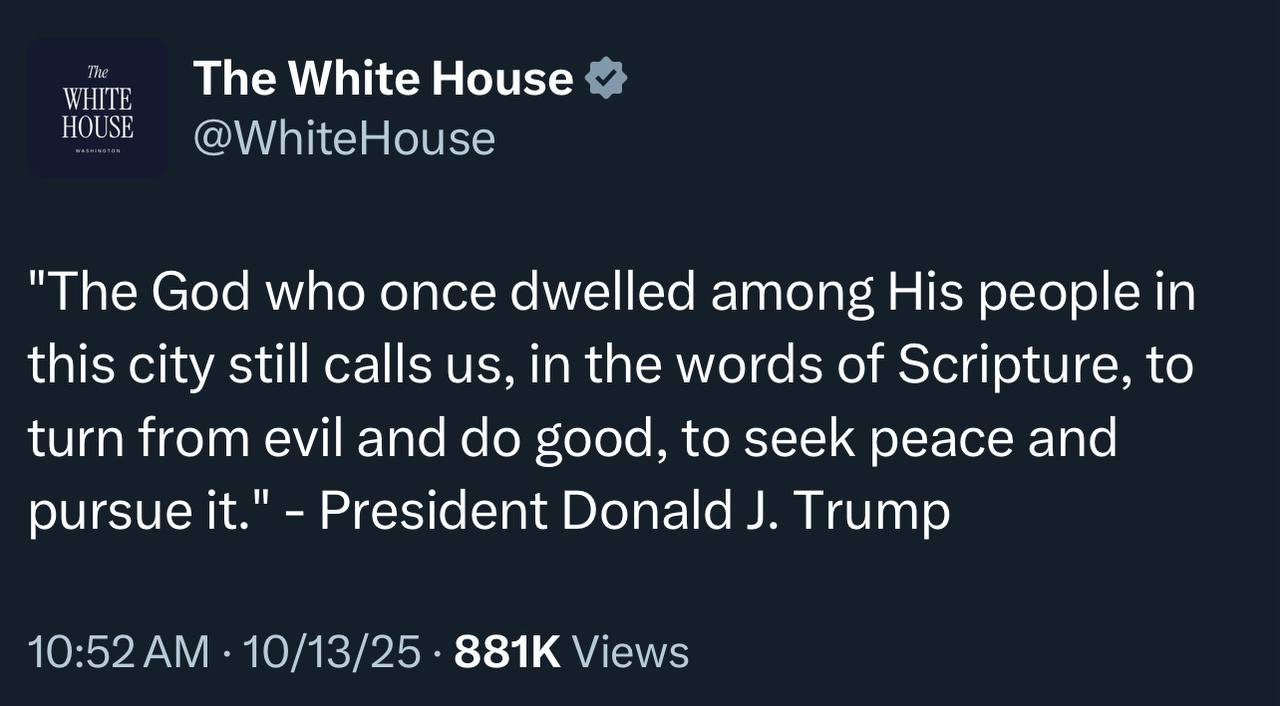Click the words 'this city' in the tweet
Viewport: 1280px width, 706px height.
click(120, 366)
